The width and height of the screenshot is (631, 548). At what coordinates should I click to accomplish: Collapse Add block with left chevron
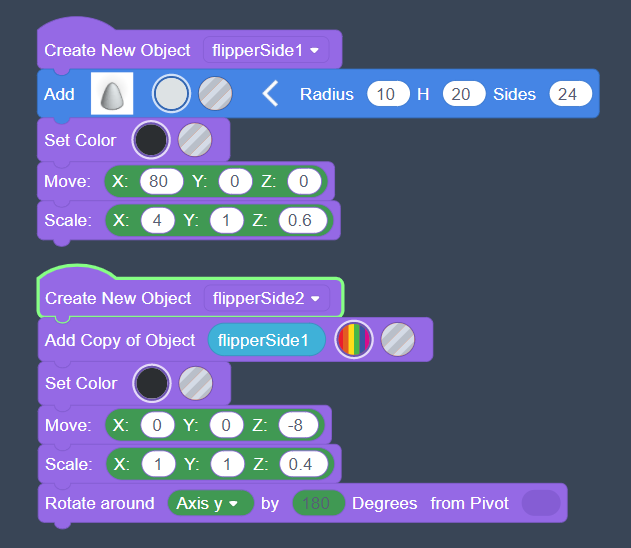269,94
